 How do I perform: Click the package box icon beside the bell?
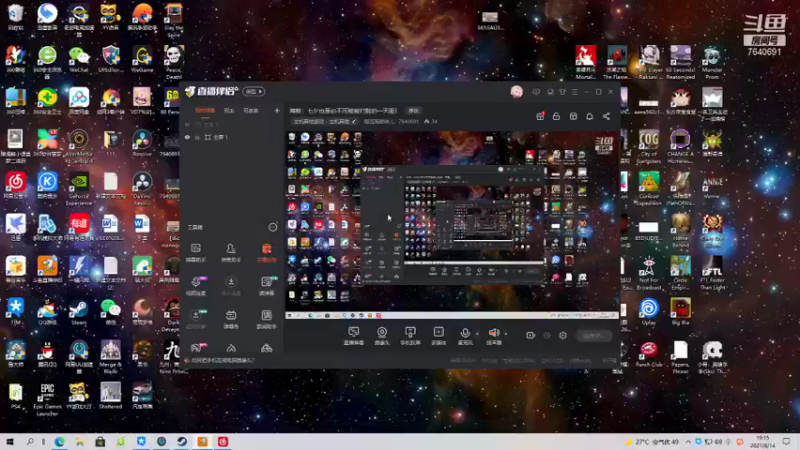[x=573, y=116]
